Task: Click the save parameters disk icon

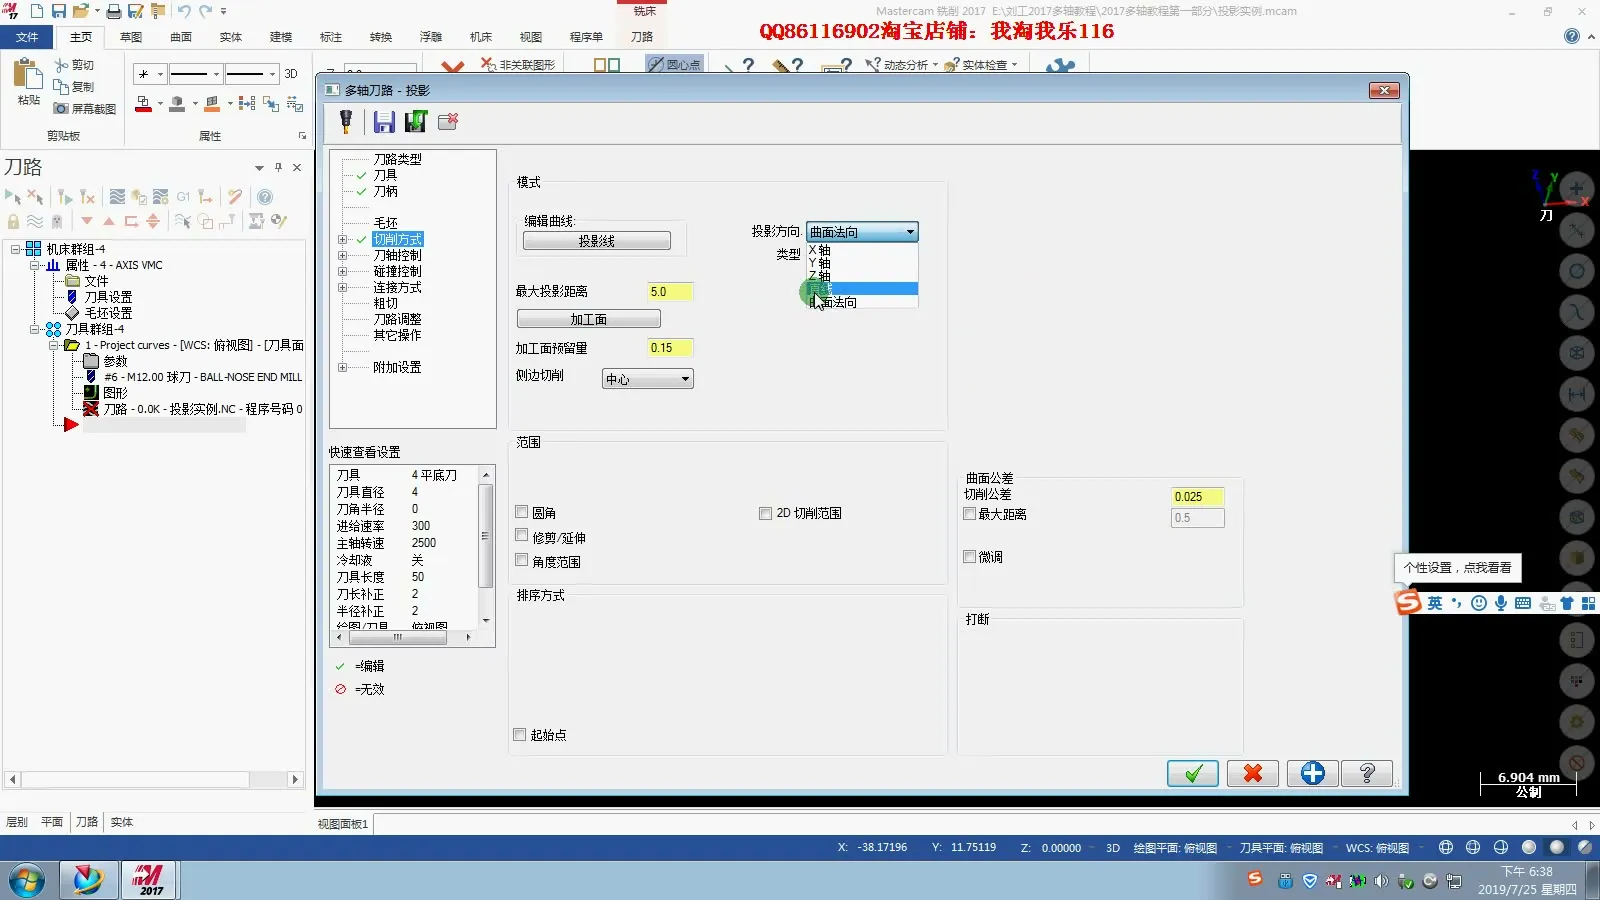Action: pyautogui.click(x=383, y=121)
